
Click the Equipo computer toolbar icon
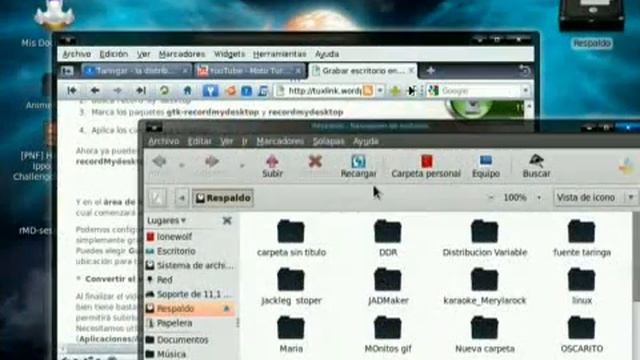pyautogui.click(x=486, y=166)
